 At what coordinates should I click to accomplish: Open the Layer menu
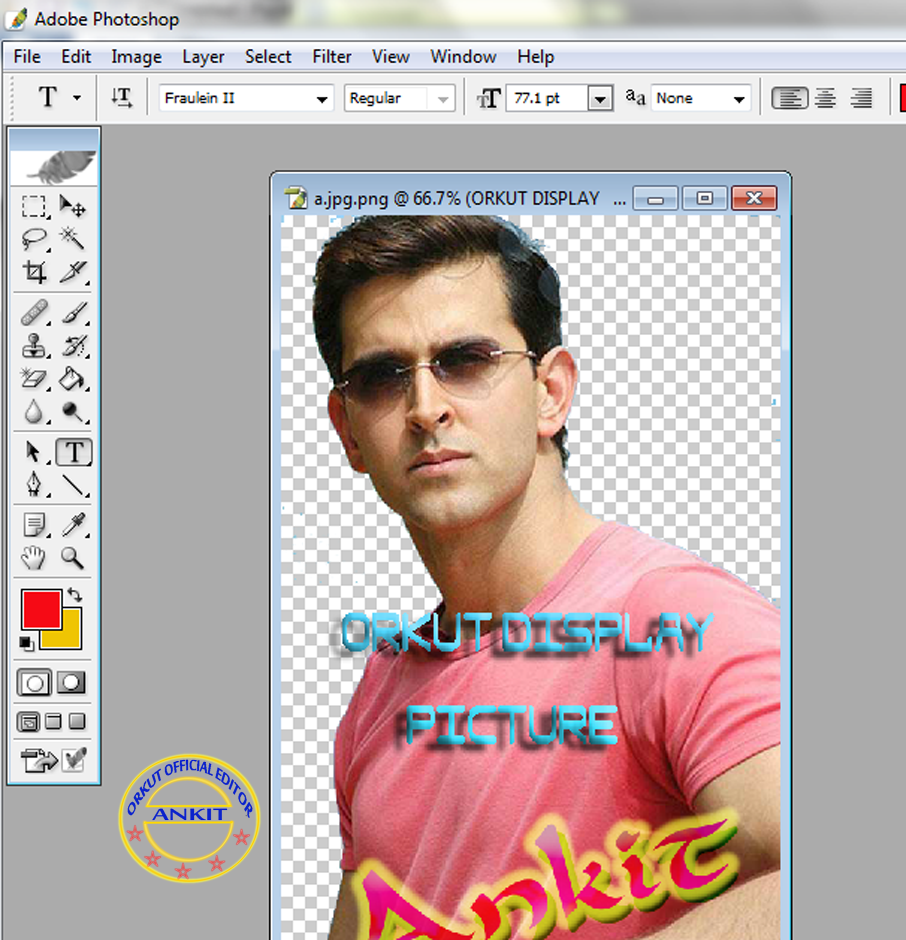click(203, 57)
